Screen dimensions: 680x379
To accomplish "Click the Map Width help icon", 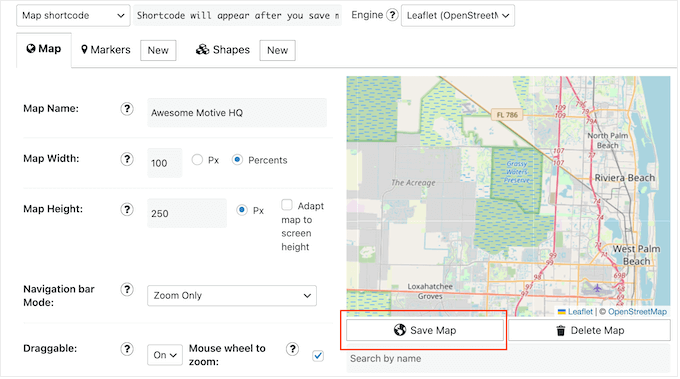I will pos(127,159).
